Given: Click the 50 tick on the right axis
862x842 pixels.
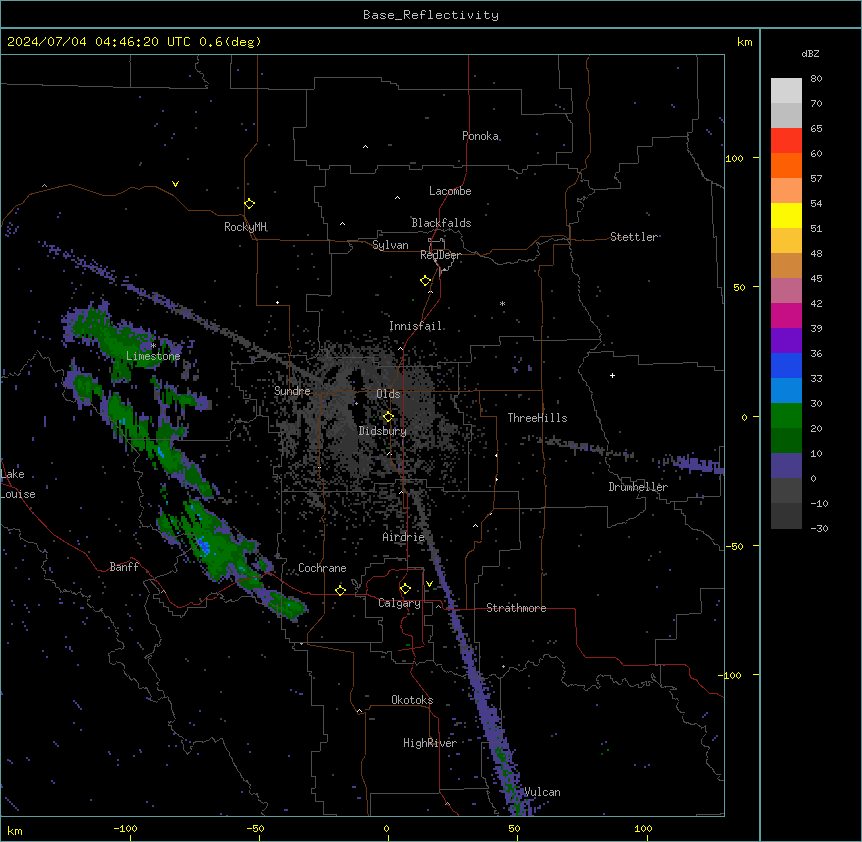Looking at the screenshot, I should coord(739,287).
